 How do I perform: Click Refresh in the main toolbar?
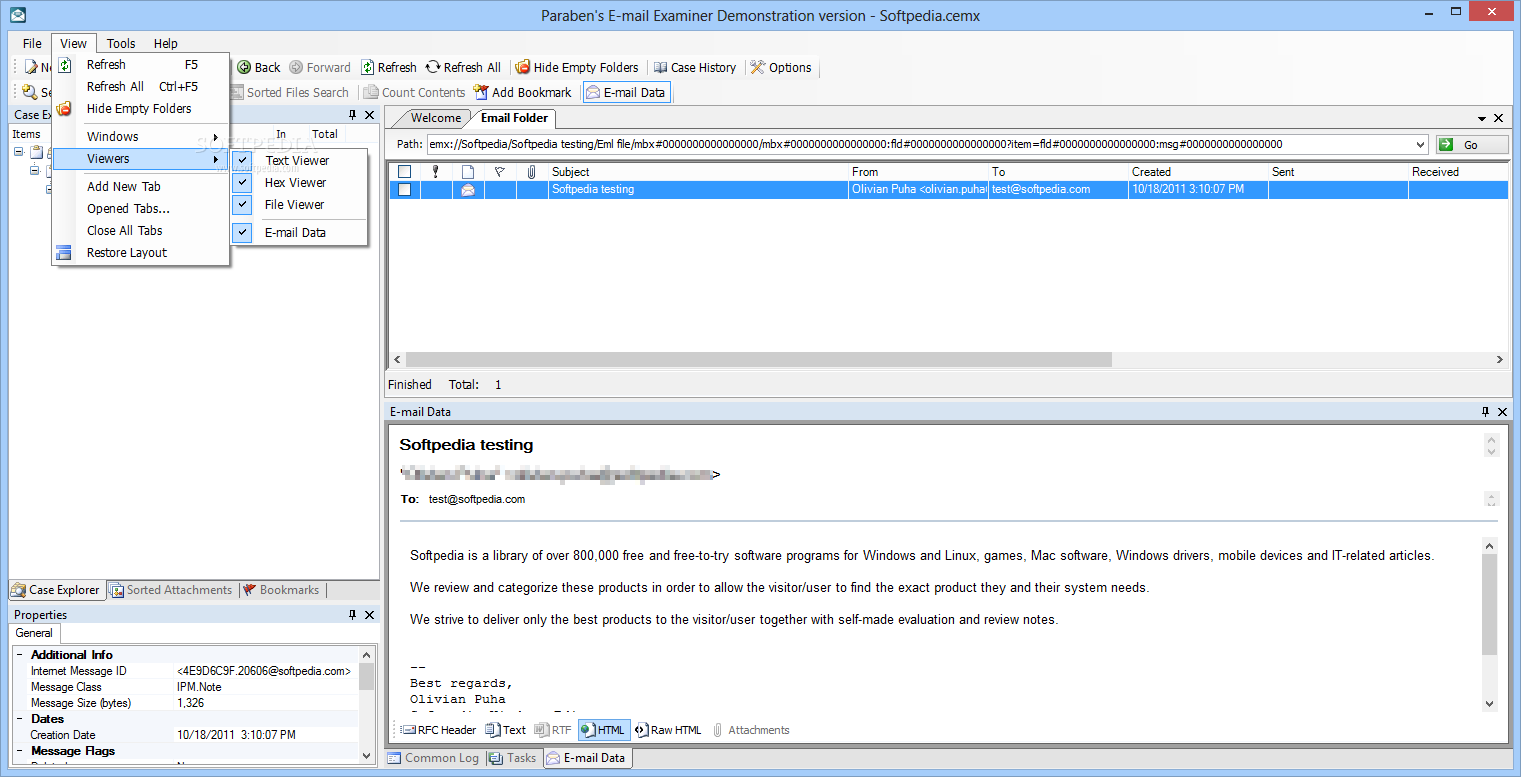(389, 67)
